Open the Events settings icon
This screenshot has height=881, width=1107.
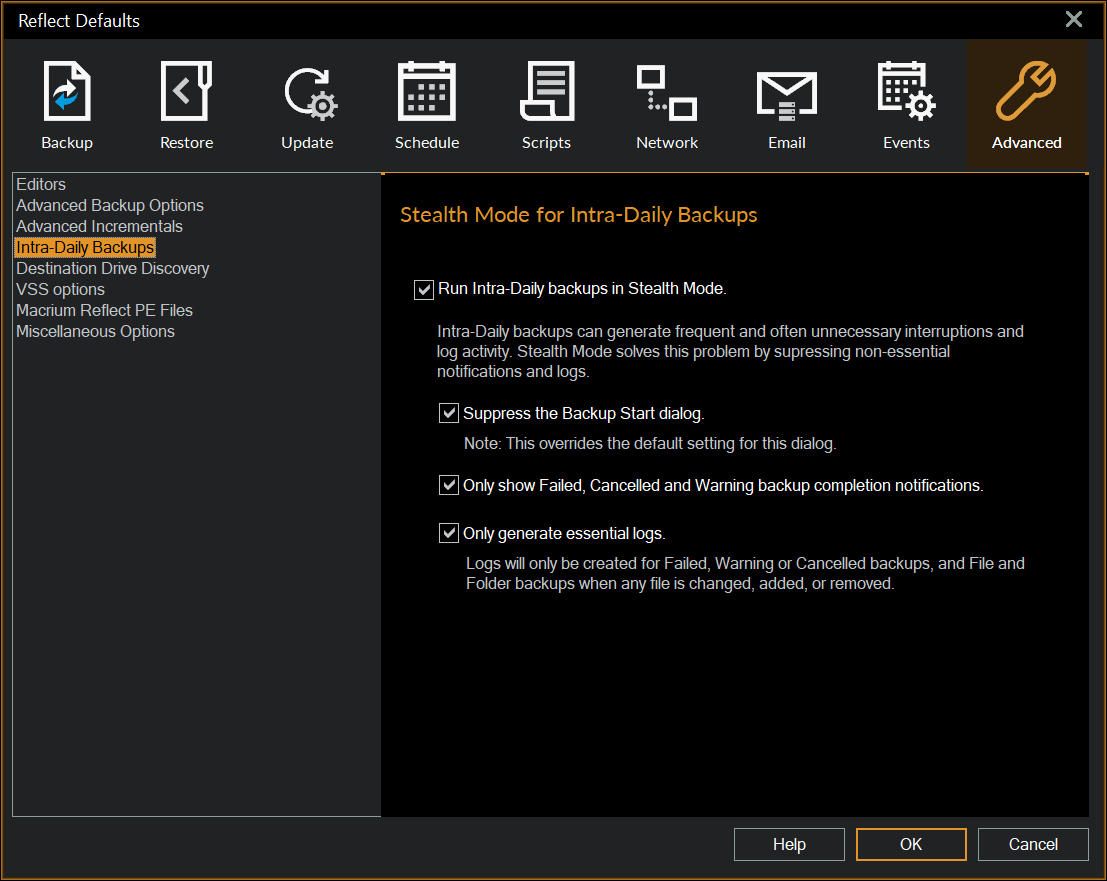coord(906,104)
